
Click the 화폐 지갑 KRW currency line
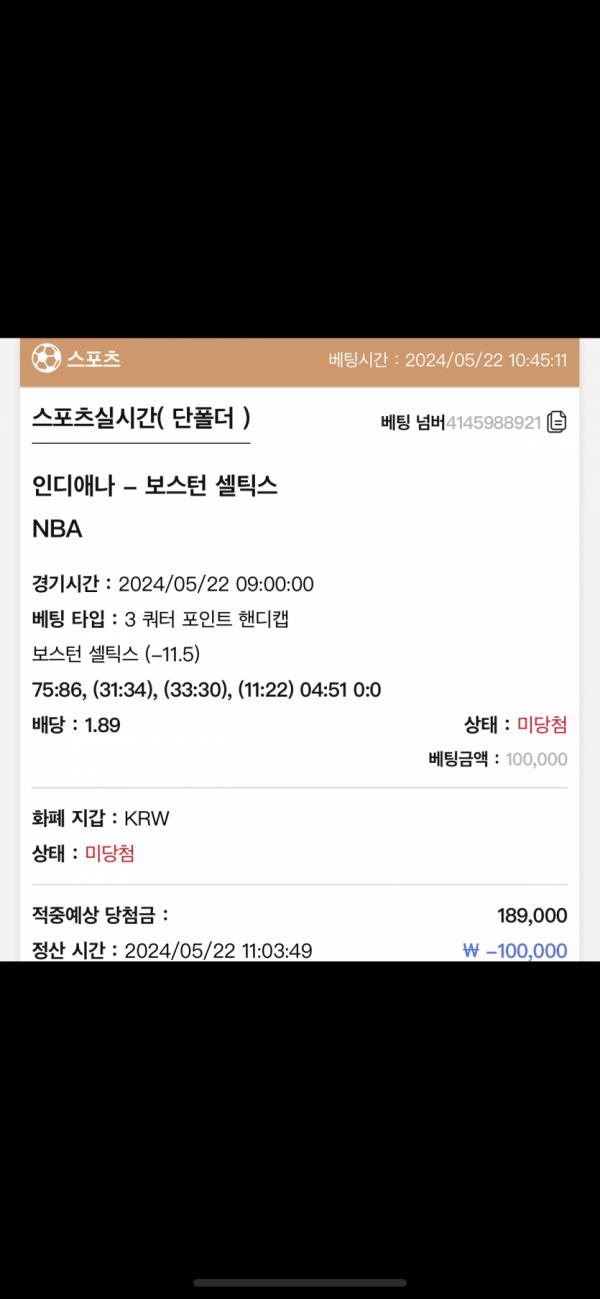(x=101, y=818)
